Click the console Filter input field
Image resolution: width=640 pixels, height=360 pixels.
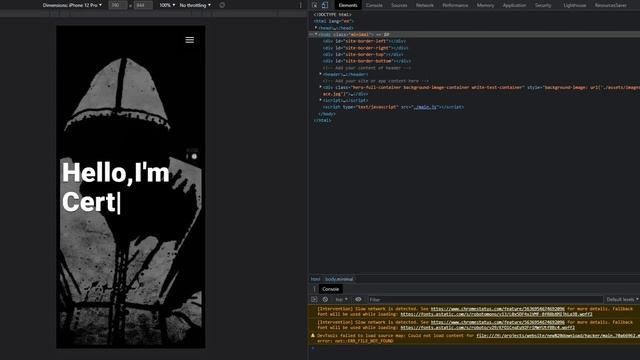[485, 300]
